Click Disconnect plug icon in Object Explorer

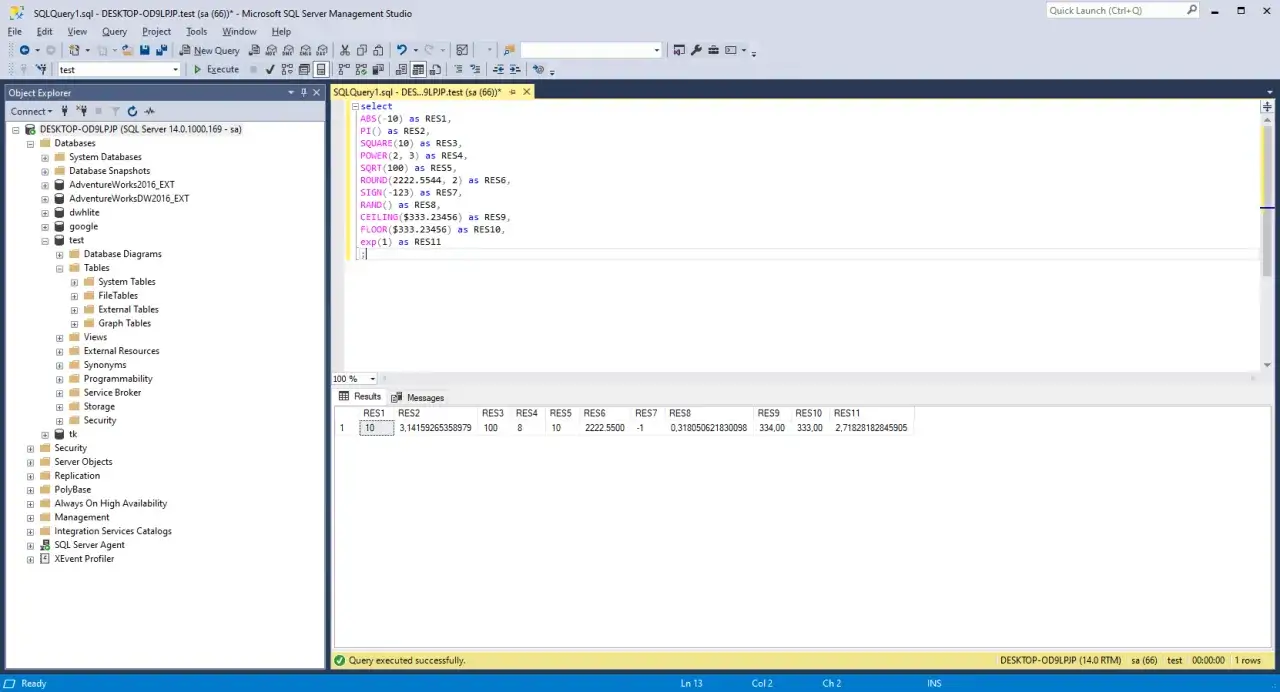(x=82, y=111)
